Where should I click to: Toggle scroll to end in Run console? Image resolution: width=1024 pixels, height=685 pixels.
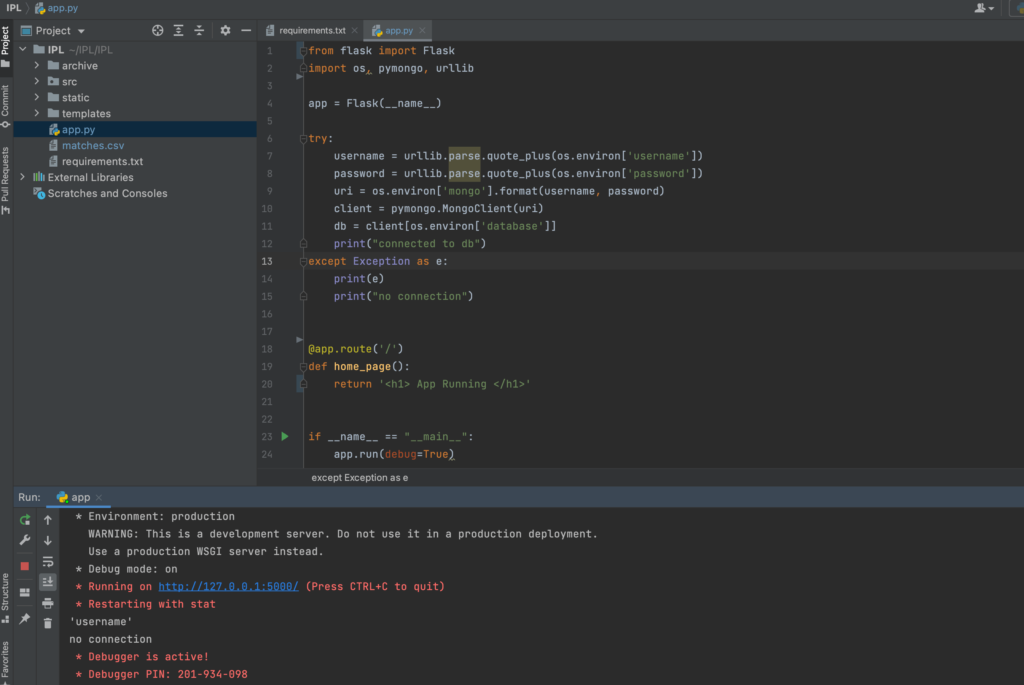point(48,582)
